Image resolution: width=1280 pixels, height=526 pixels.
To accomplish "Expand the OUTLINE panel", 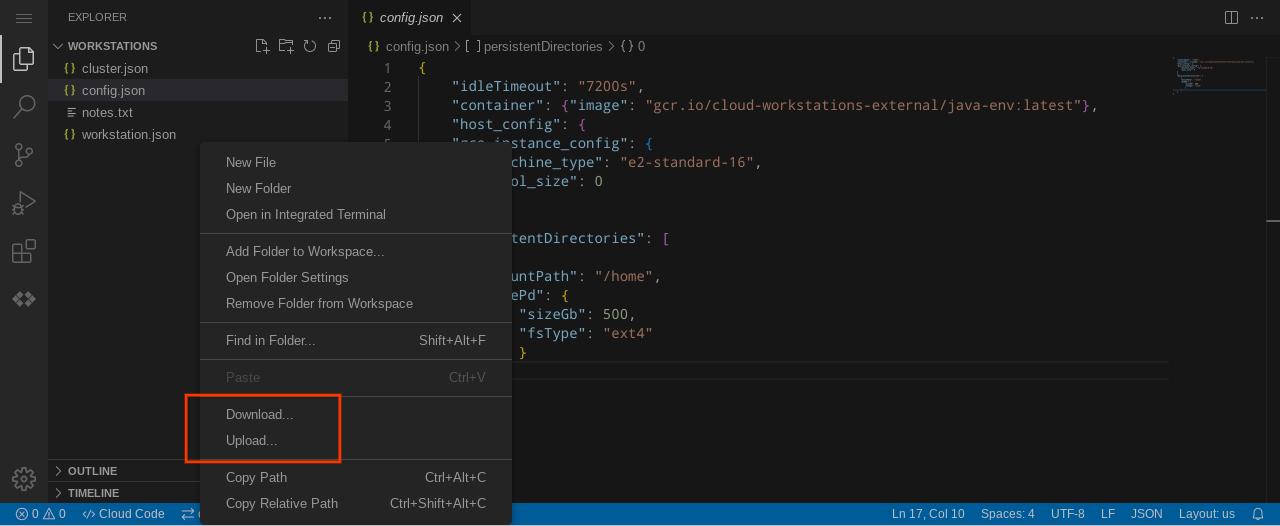I will click(x=92, y=471).
